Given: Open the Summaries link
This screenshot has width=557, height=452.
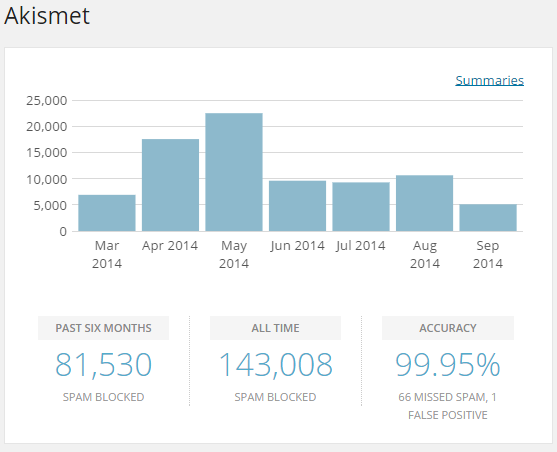Looking at the screenshot, I should pos(490,80).
